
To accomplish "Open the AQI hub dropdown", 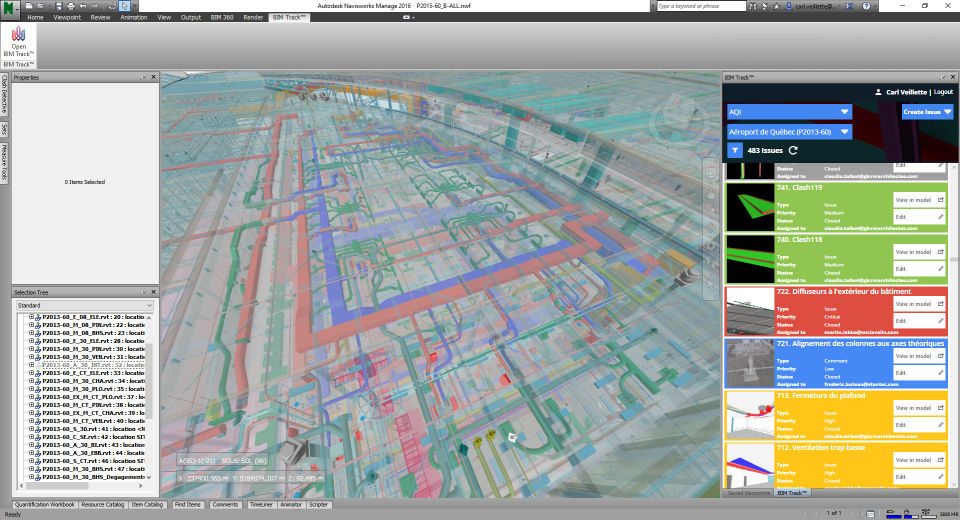I will pyautogui.click(x=789, y=112).
